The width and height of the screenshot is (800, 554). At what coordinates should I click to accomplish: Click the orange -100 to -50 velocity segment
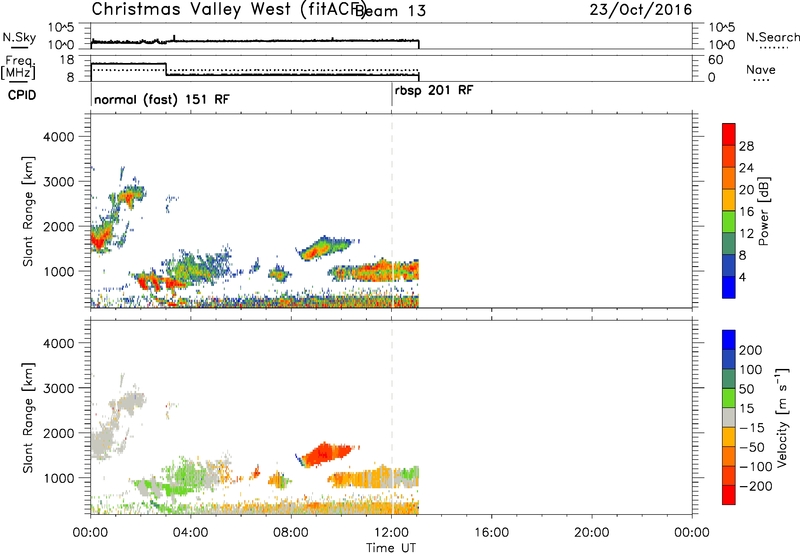pyautogui.click(x=729, y=456)
